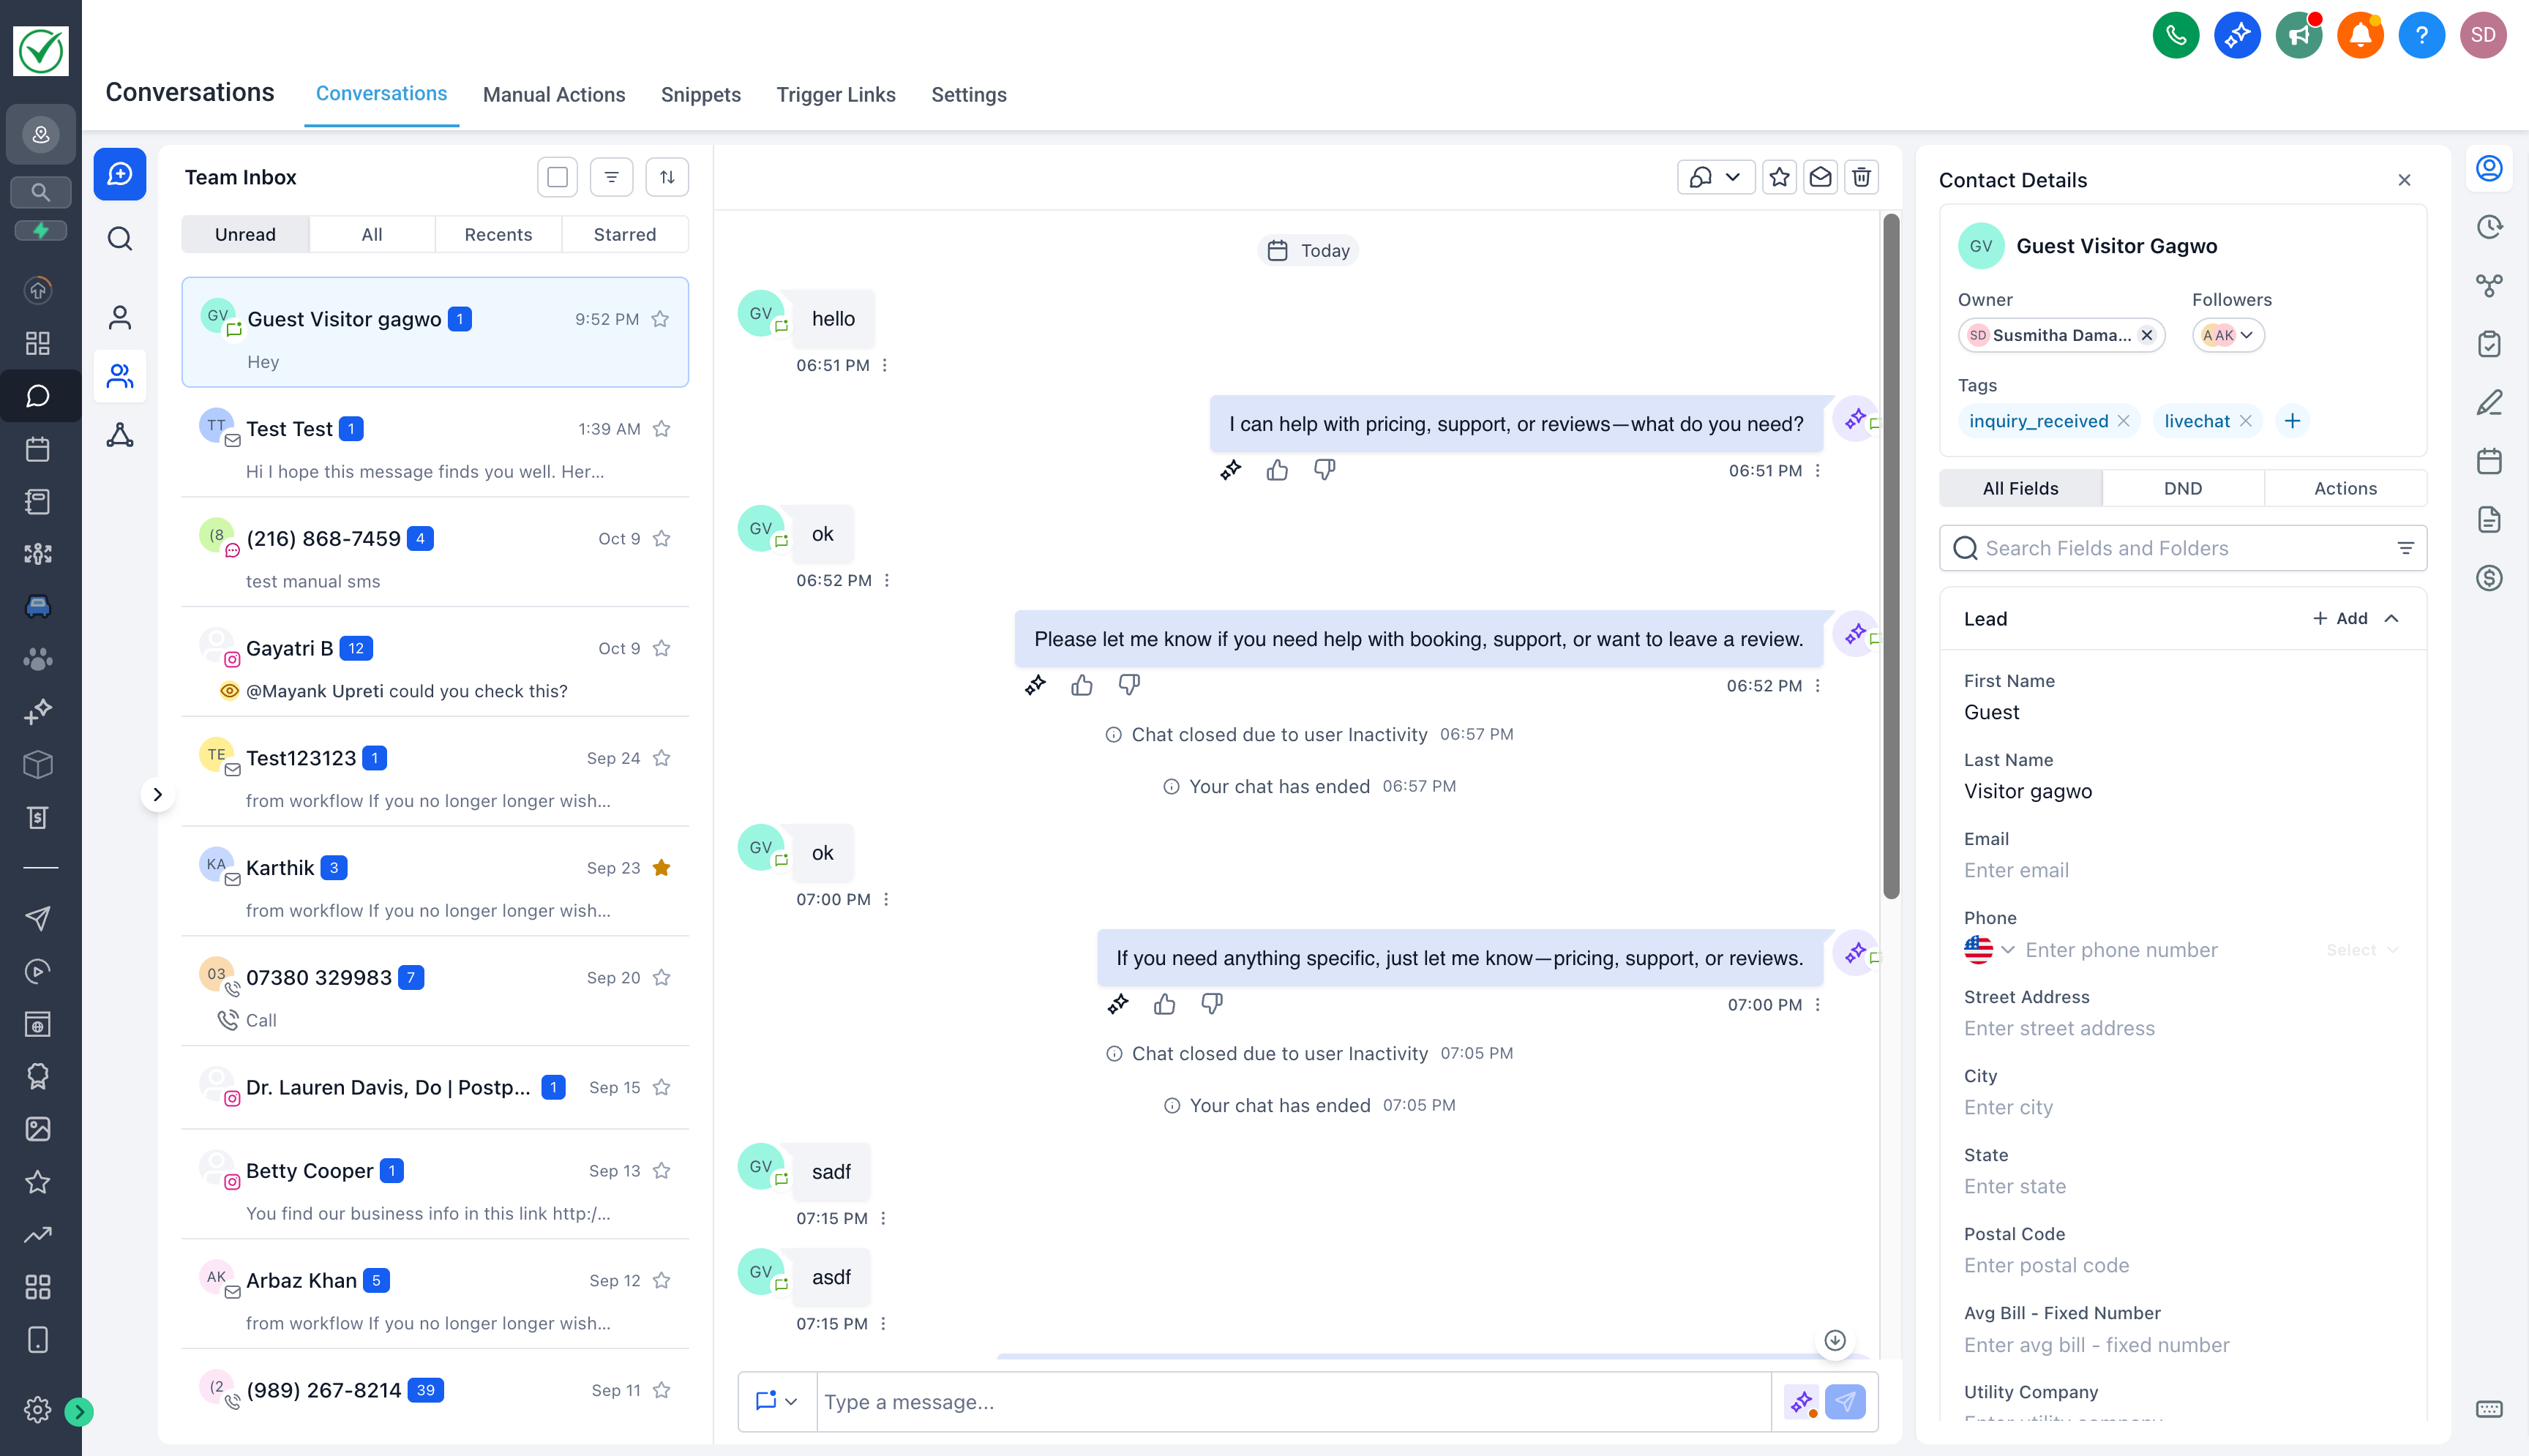2529x1456 pixels.
Task: Click the sort conversations arrows icon
Action: pyautogui.click(x=667, y=177)
